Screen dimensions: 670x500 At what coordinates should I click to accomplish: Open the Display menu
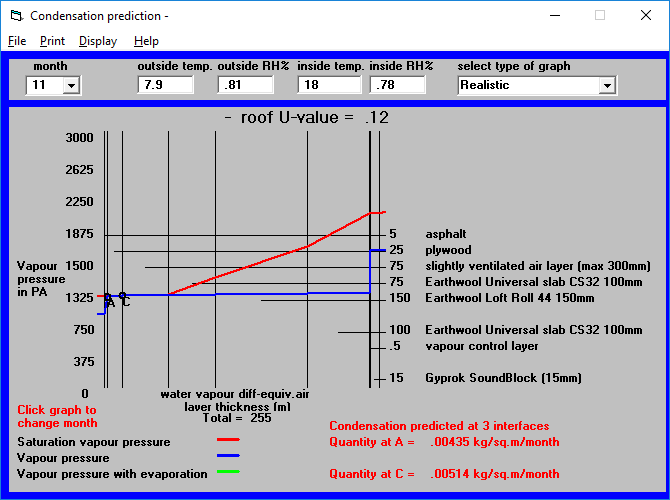click(x=98, y=41)
